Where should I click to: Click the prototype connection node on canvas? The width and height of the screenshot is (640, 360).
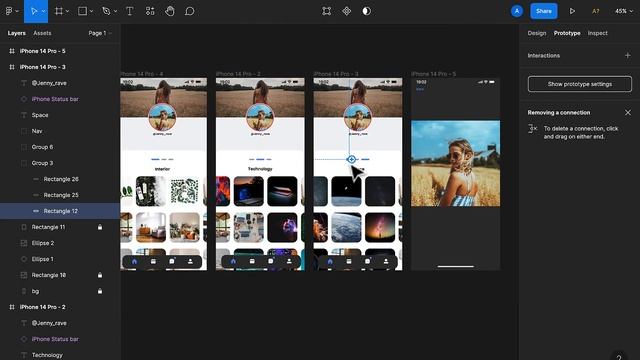[x=351, y=159]
